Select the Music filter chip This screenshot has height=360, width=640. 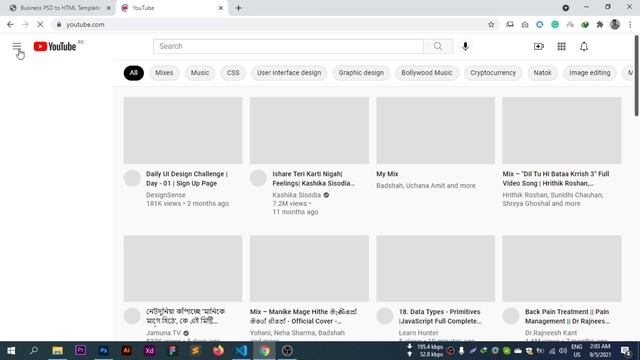coord(200,73)
